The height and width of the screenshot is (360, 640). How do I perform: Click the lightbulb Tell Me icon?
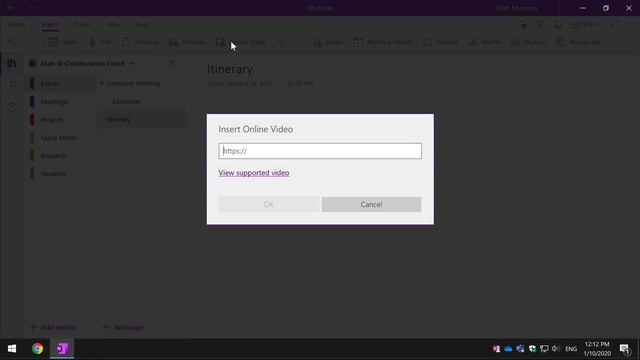[x=540, y=24]
